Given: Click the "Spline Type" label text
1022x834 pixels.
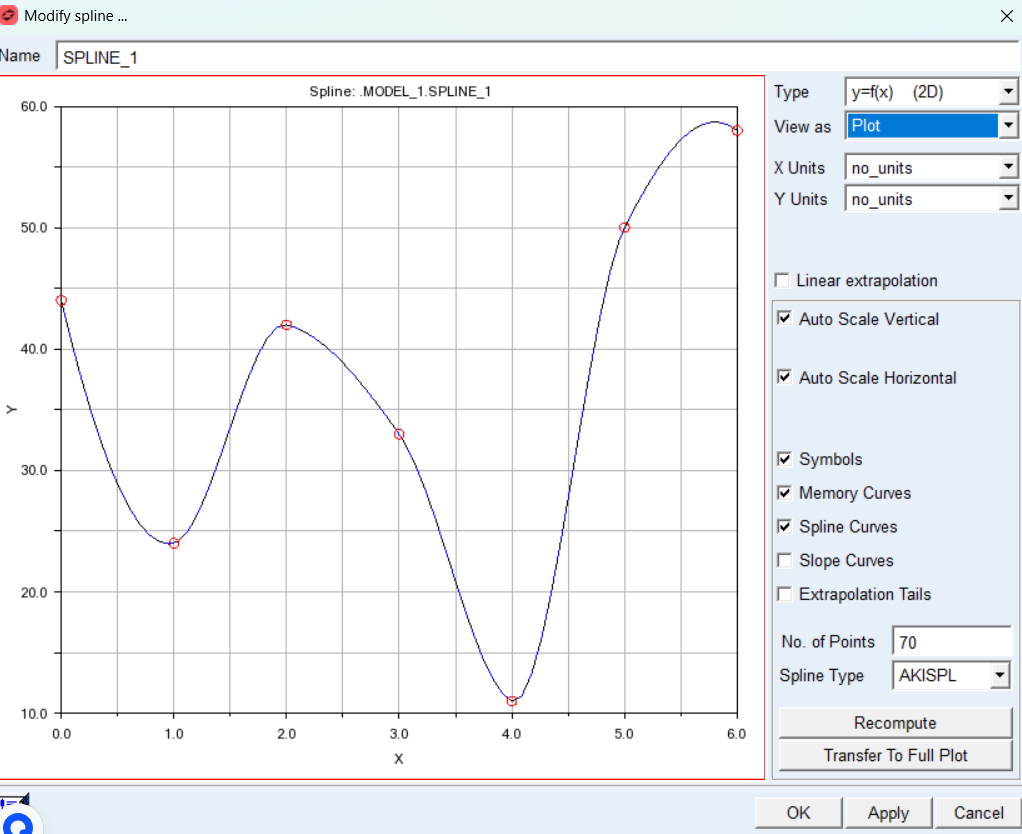Looking at the screenshot, I should pyautogui.click(x=821, y=676).
